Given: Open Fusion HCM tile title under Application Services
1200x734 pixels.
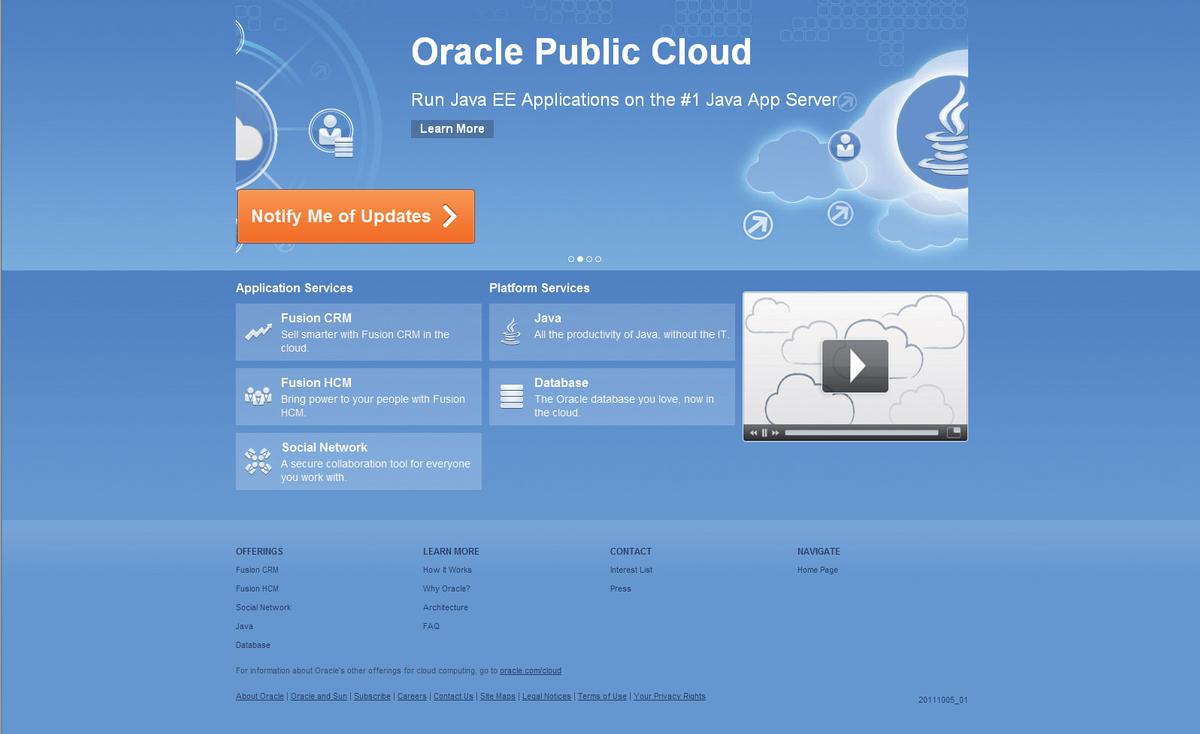Looking at the screenshot, I should pyautogui.click(x=316, y=383).
